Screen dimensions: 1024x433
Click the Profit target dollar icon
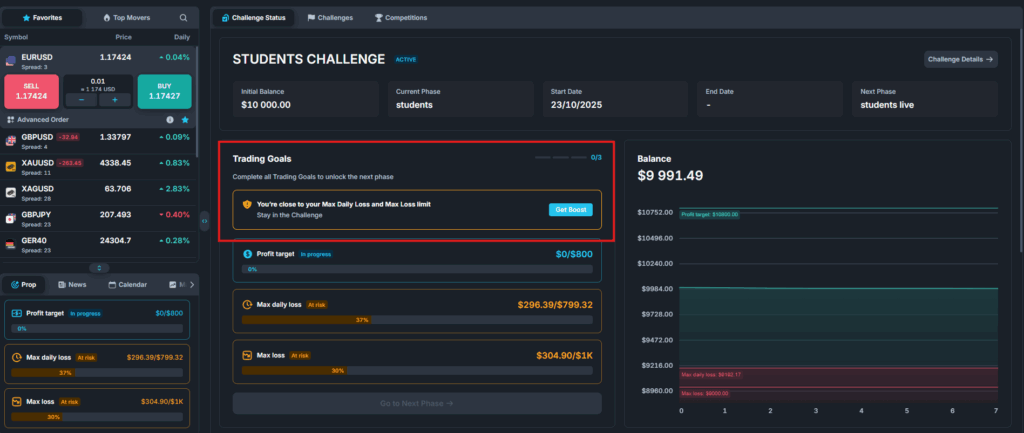(x=247, y=254)
